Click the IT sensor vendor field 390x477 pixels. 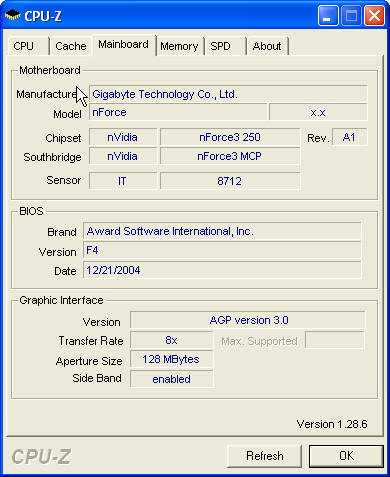[x=123, y=181]
